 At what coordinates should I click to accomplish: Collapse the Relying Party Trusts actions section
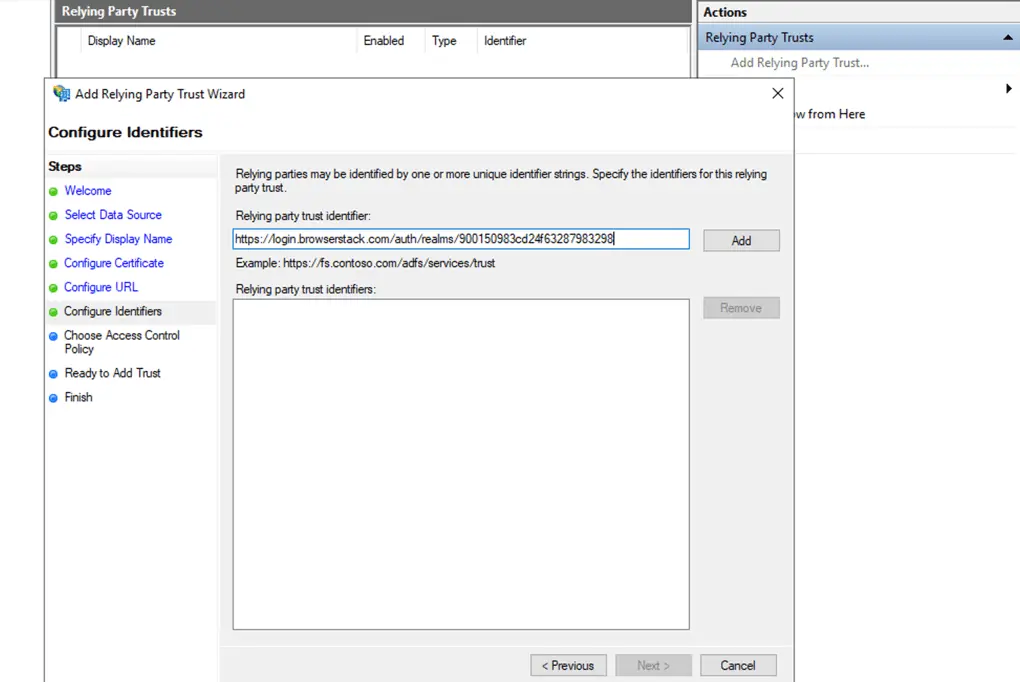click(1007, 38)
